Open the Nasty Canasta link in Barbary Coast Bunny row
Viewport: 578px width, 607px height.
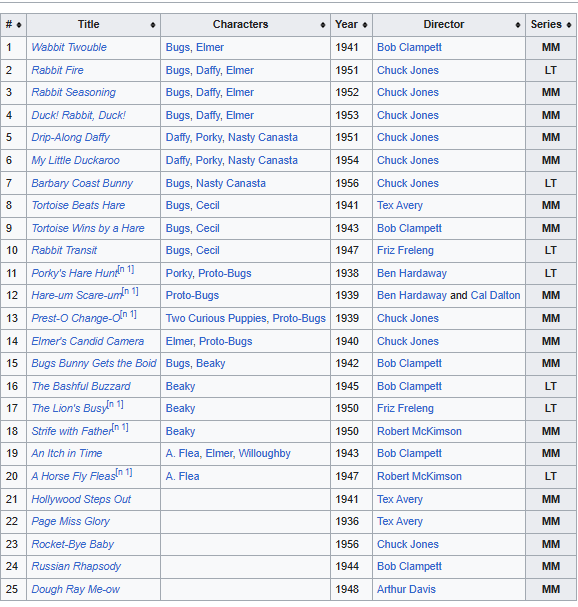(231, 183)
